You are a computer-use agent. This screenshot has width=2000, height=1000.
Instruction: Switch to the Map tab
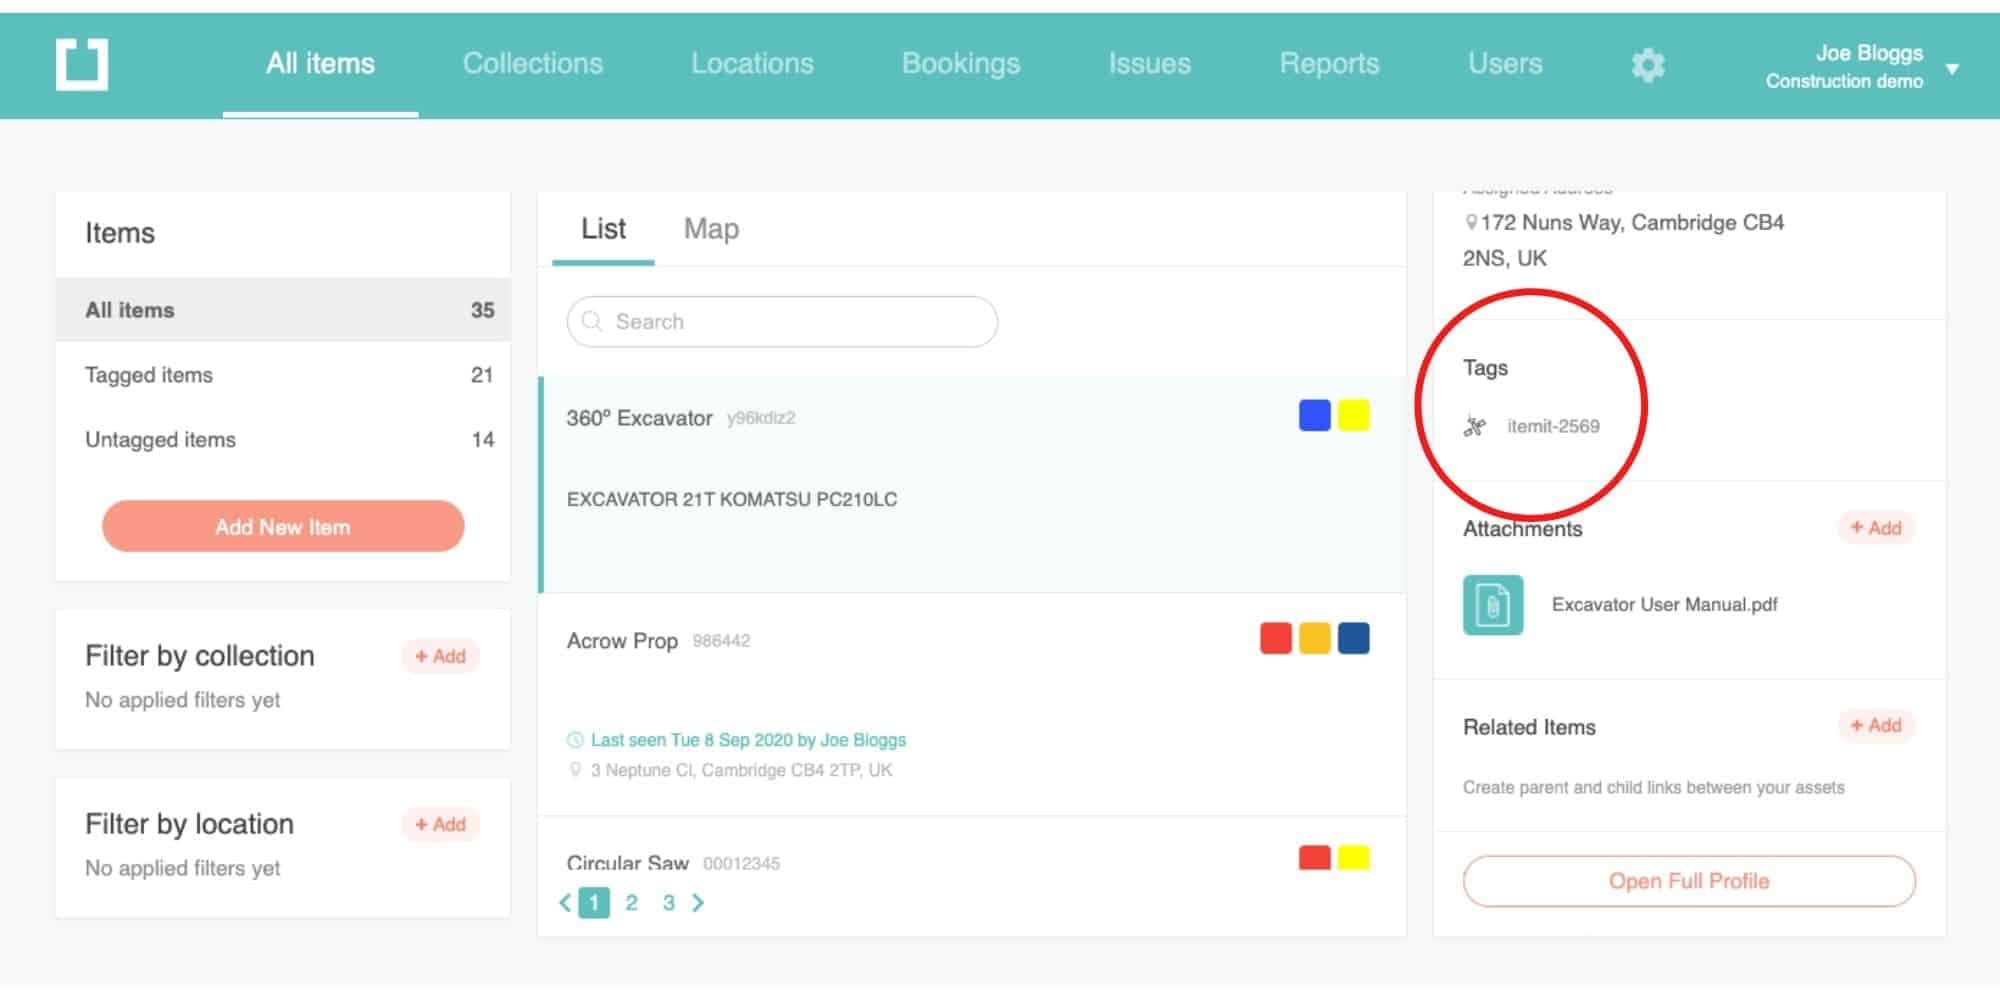coord(711,229)
